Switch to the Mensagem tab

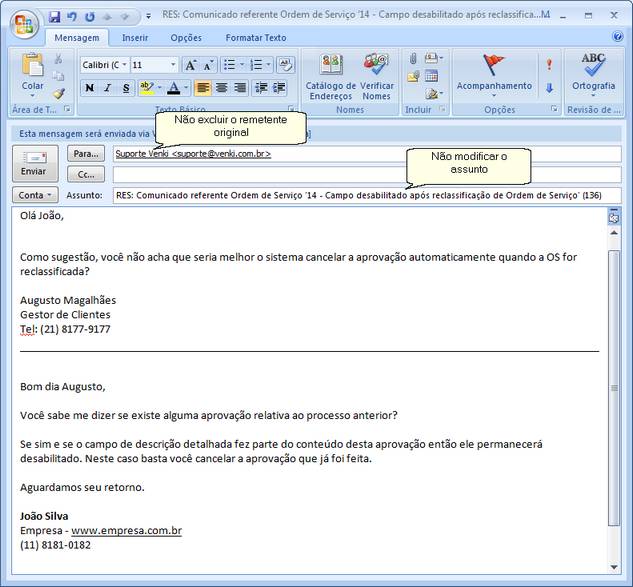click(x=77, y=38)
